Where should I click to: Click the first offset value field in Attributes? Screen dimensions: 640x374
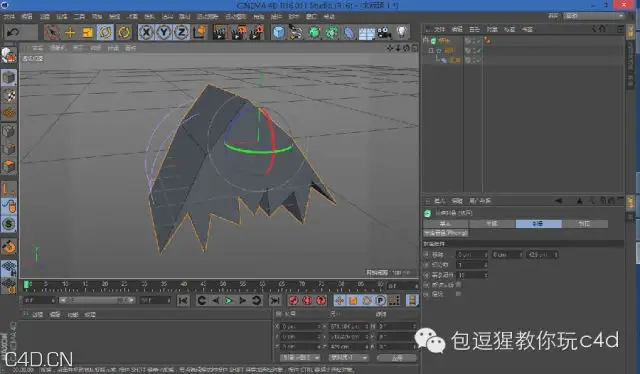click(x=471, y=255)
